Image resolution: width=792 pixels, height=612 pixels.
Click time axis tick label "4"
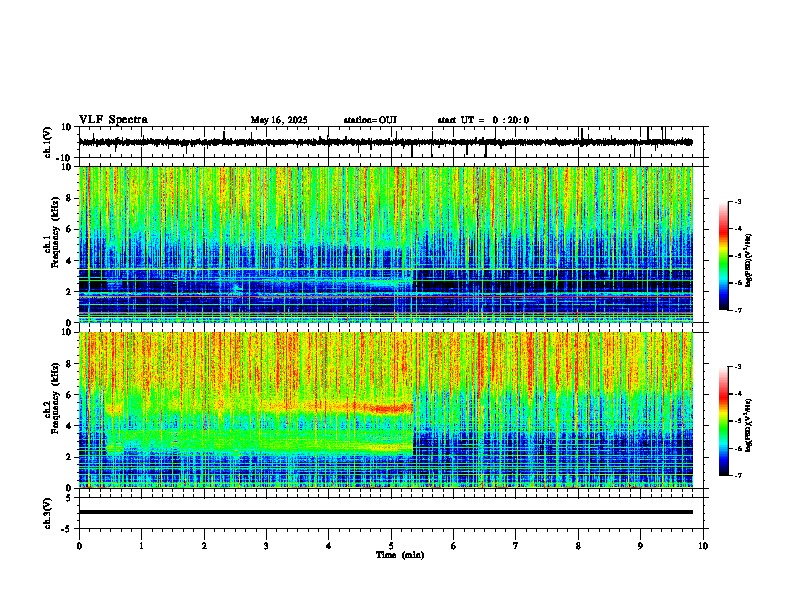[x=328, y=545]
